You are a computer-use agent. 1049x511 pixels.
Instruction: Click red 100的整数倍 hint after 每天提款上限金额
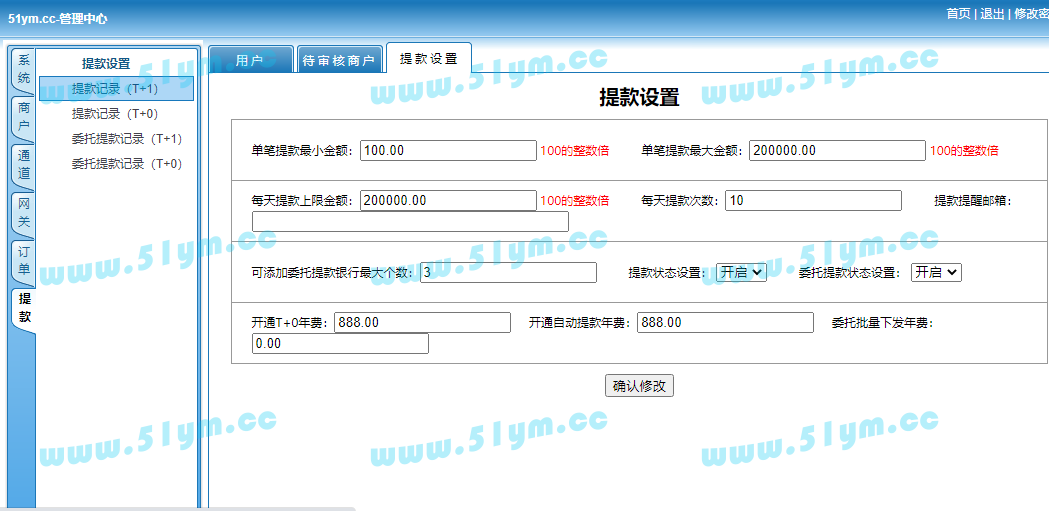(x=575, y=201)
